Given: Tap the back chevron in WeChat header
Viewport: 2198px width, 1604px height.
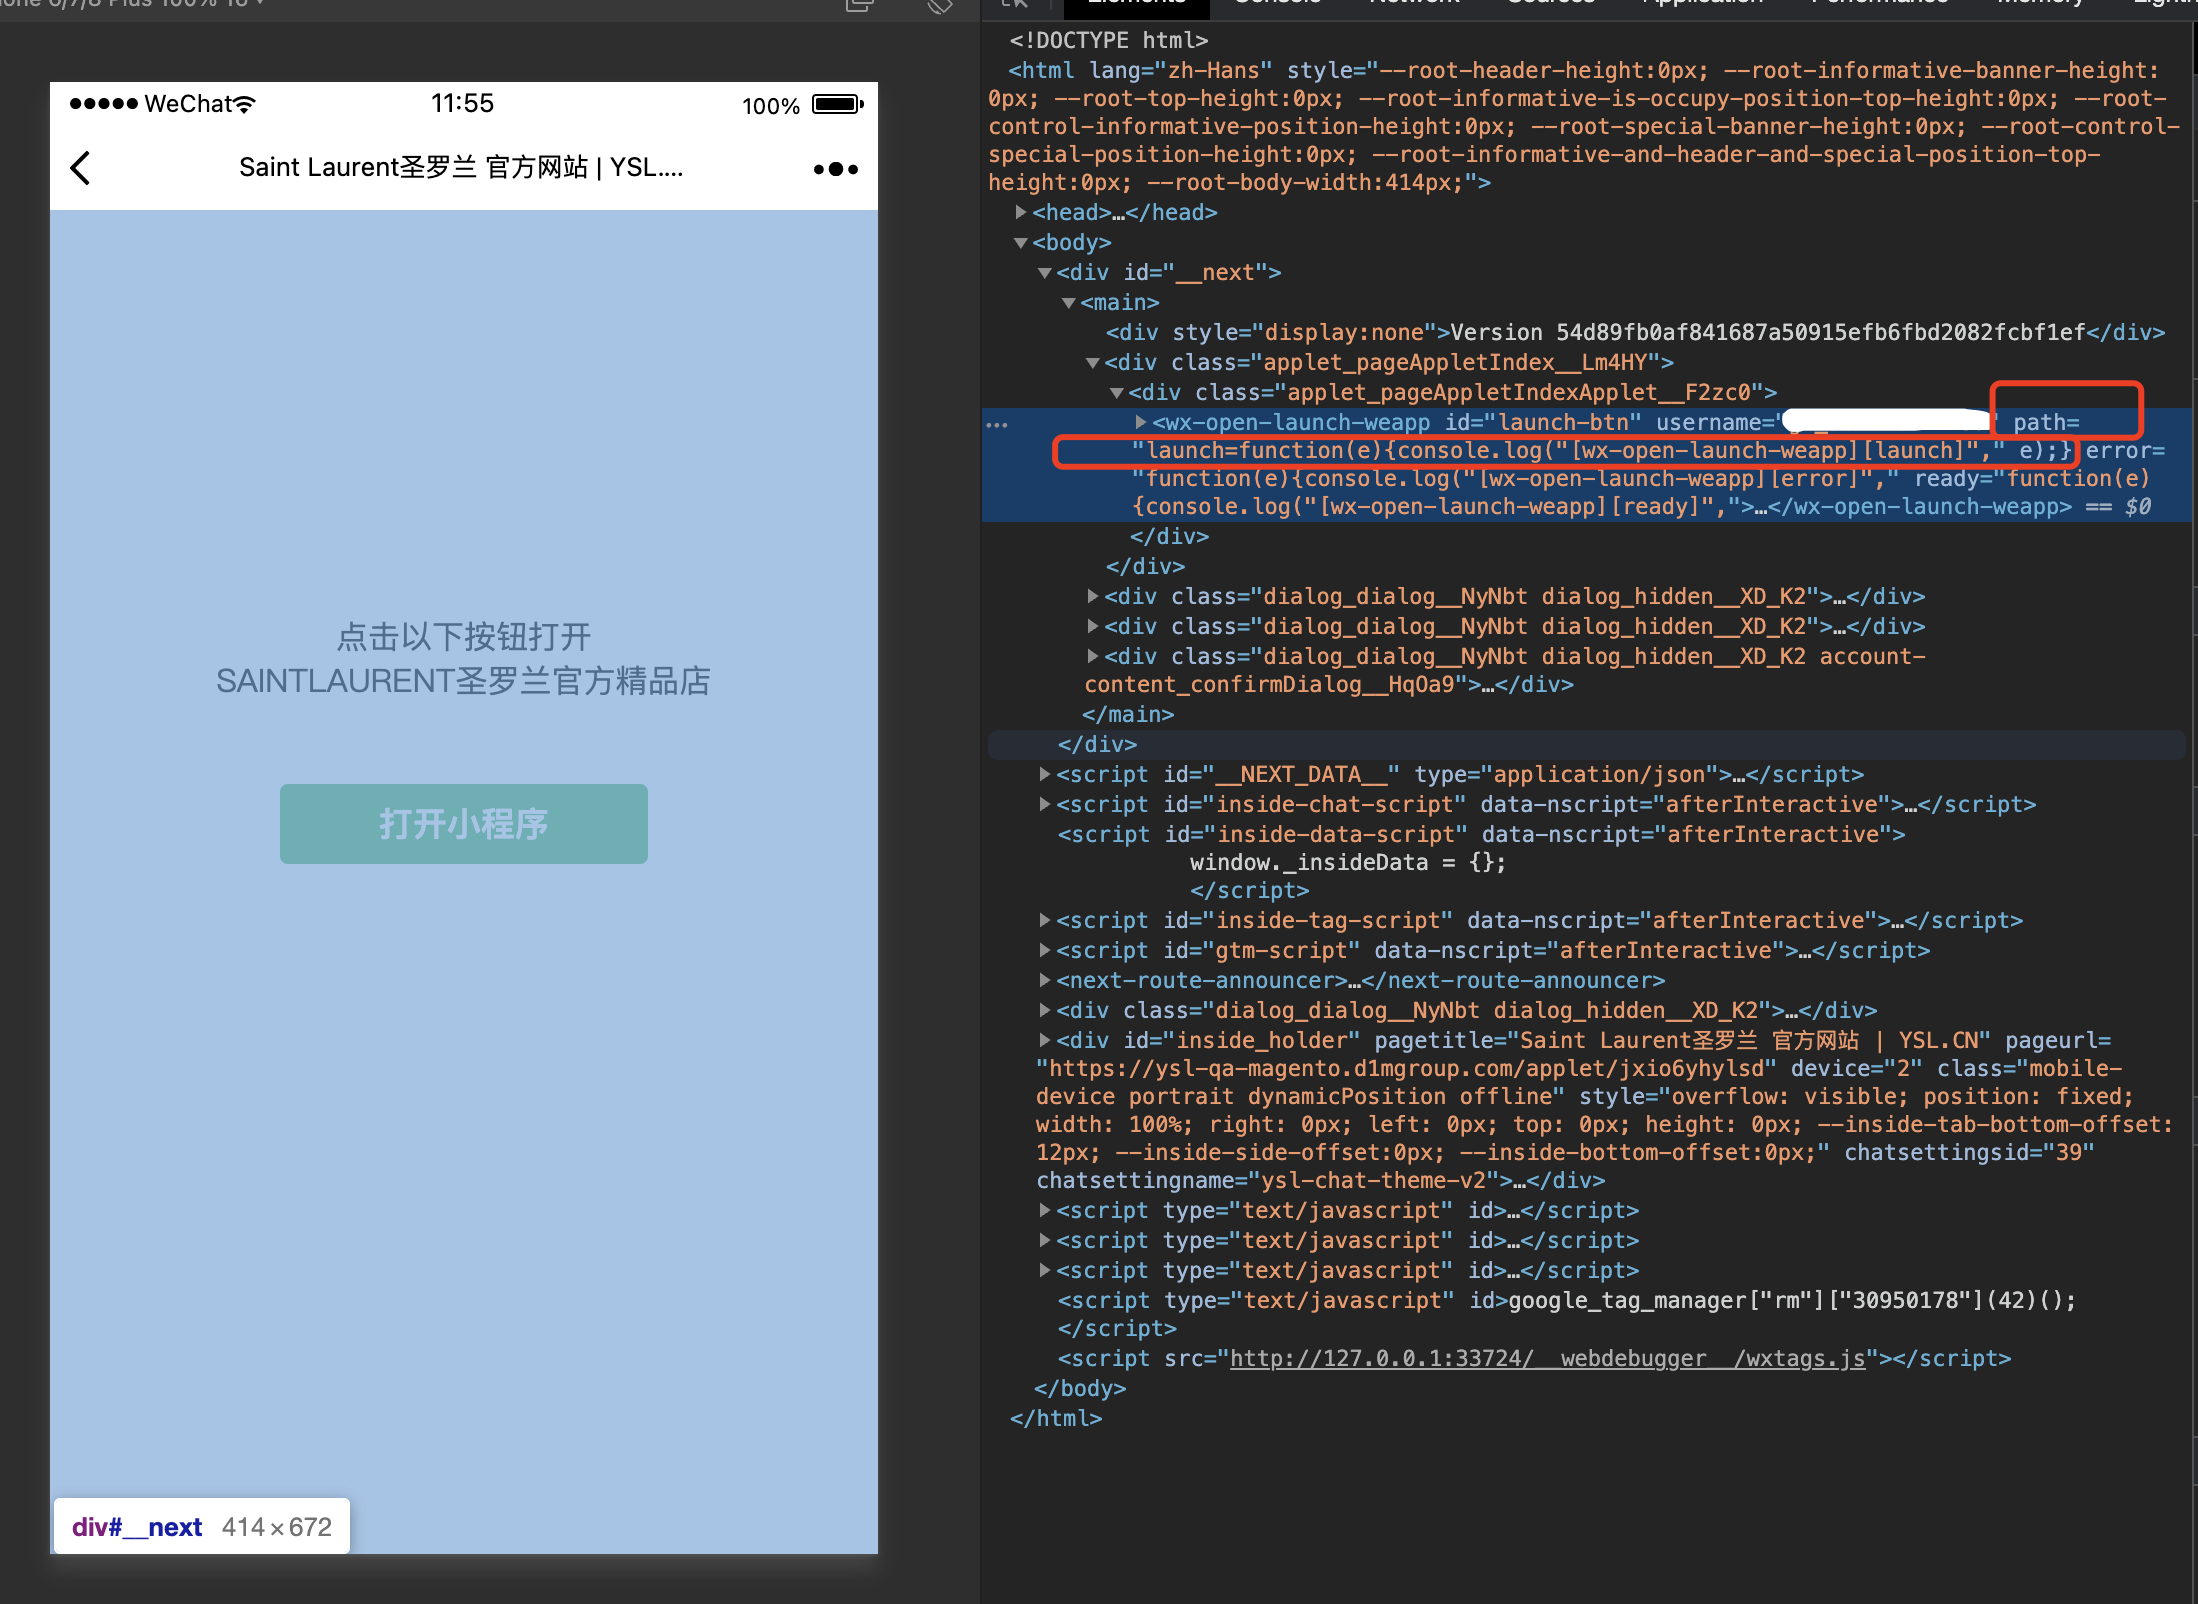Looking at the screenshot, I should tap(81, 168).
